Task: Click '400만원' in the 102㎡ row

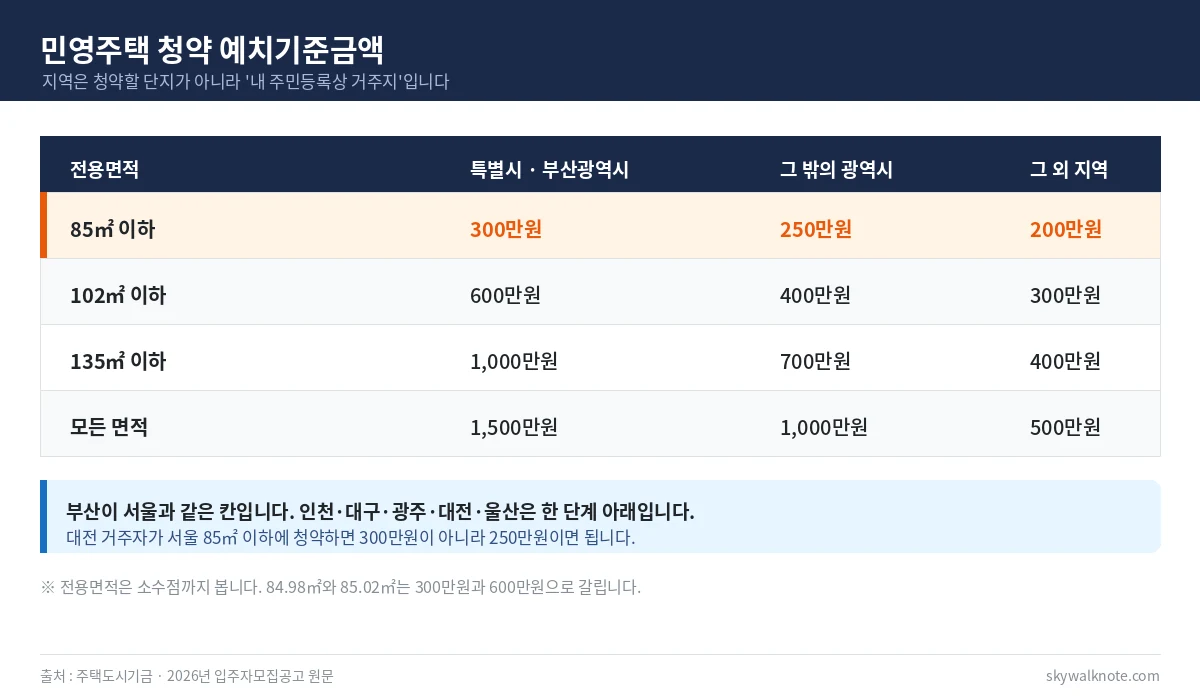Action: point(815,295)
